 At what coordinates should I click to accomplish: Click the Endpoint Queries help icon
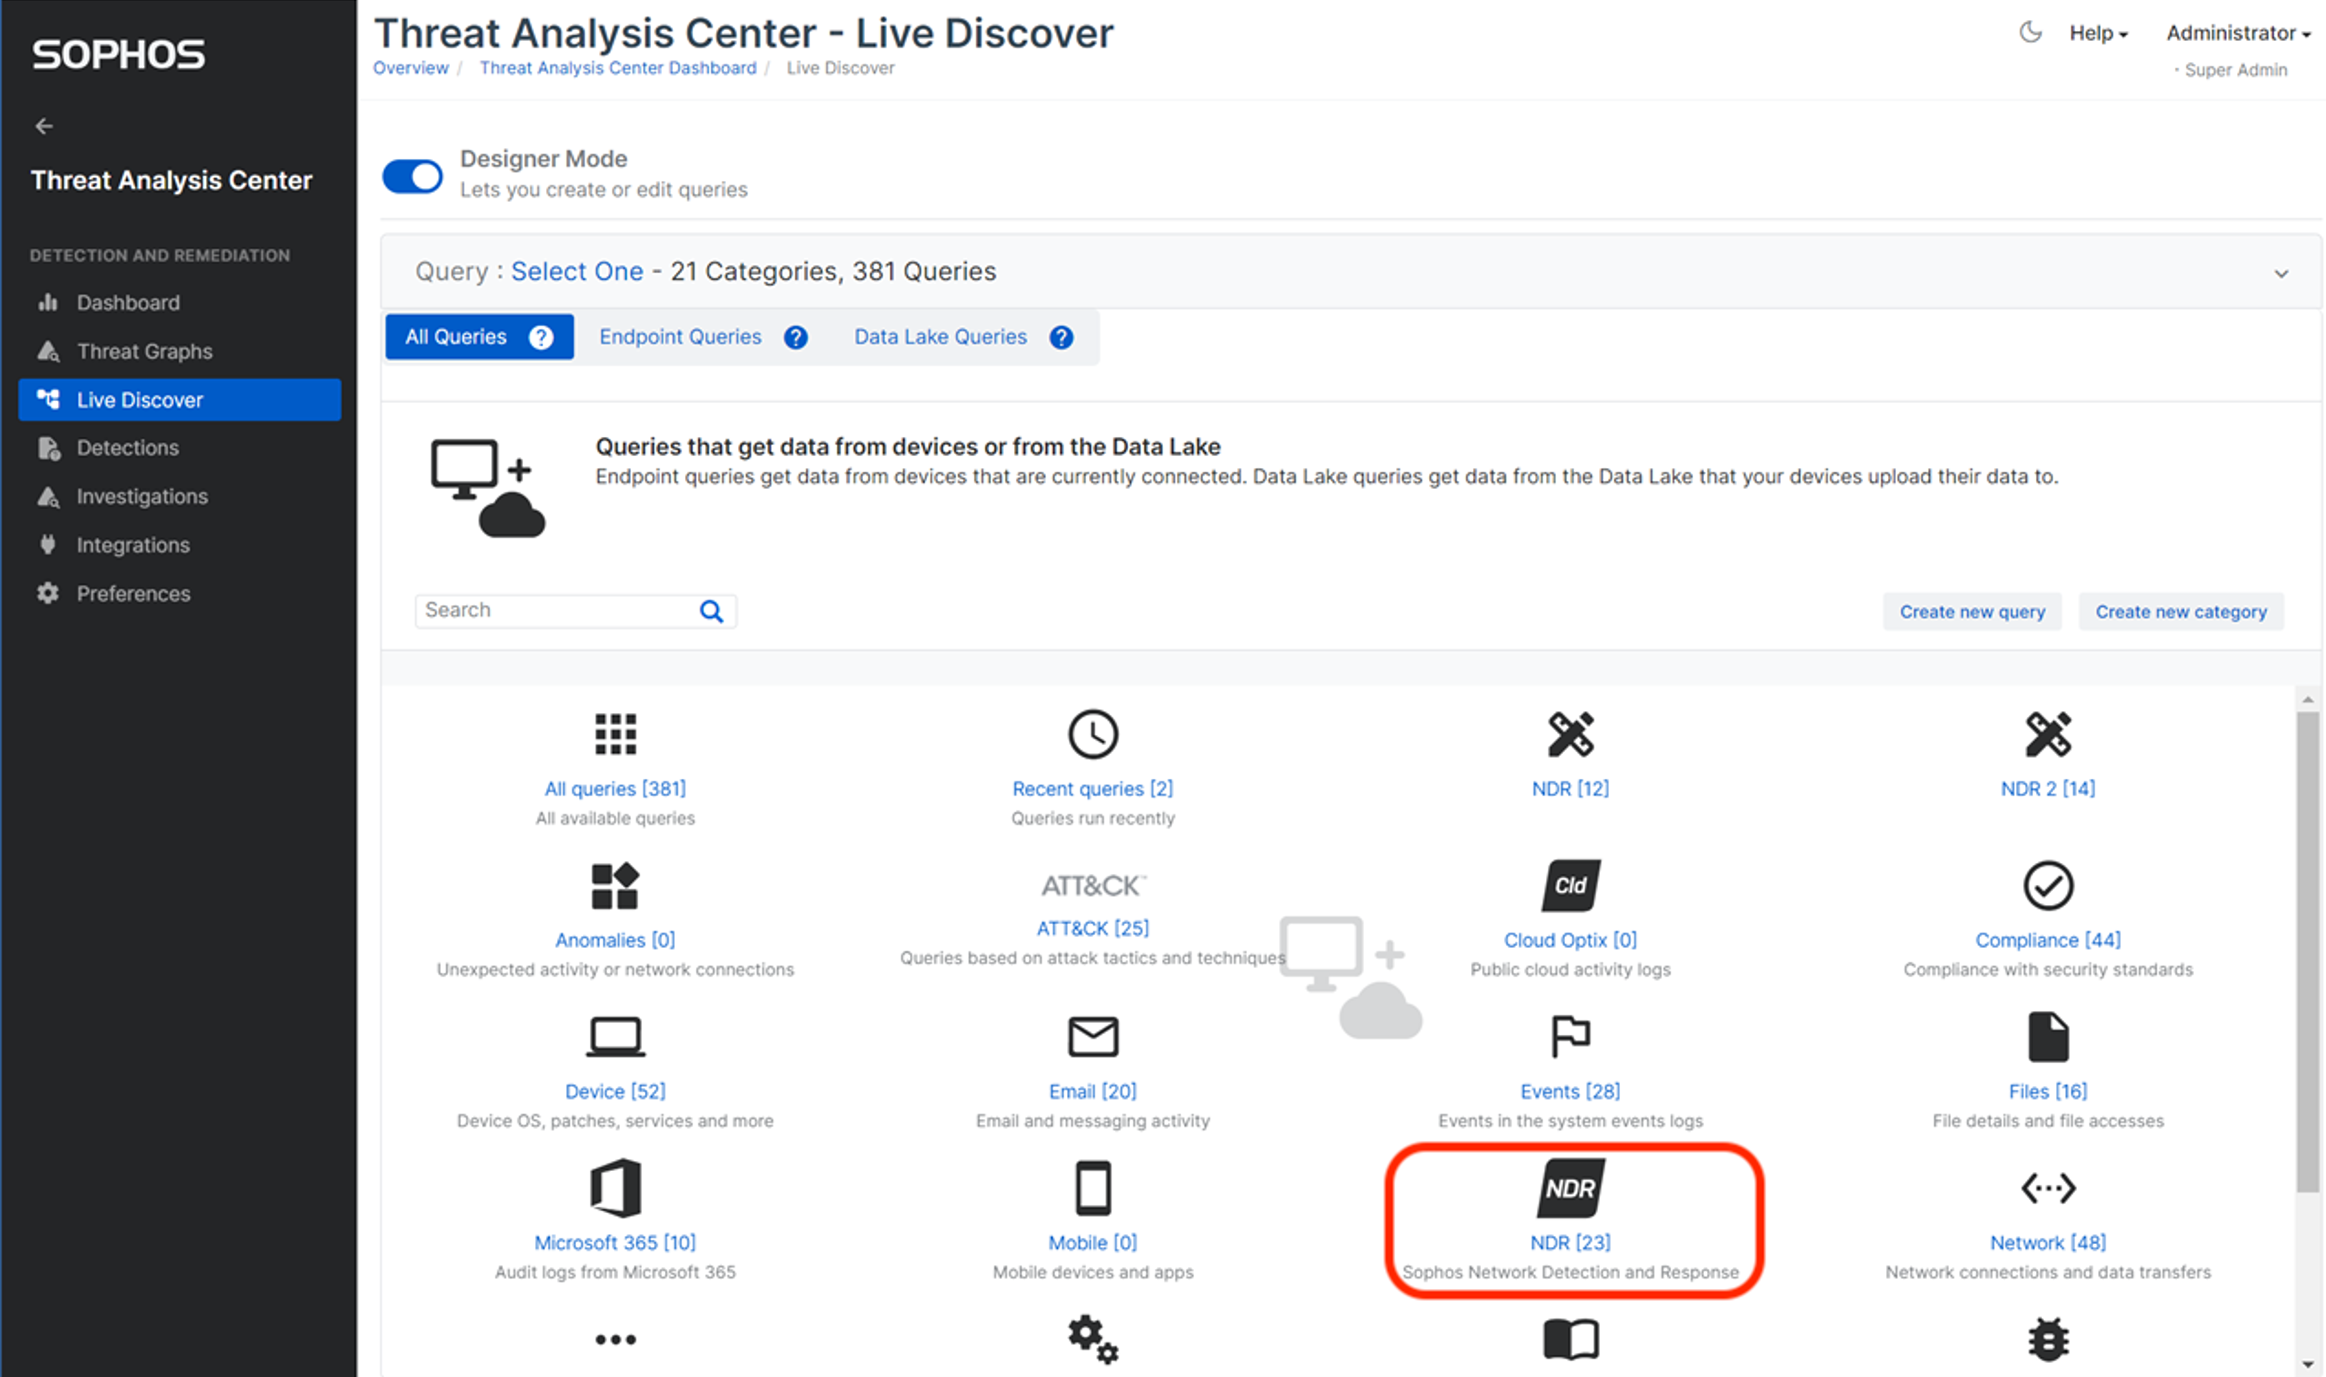(x=796, y=337)
